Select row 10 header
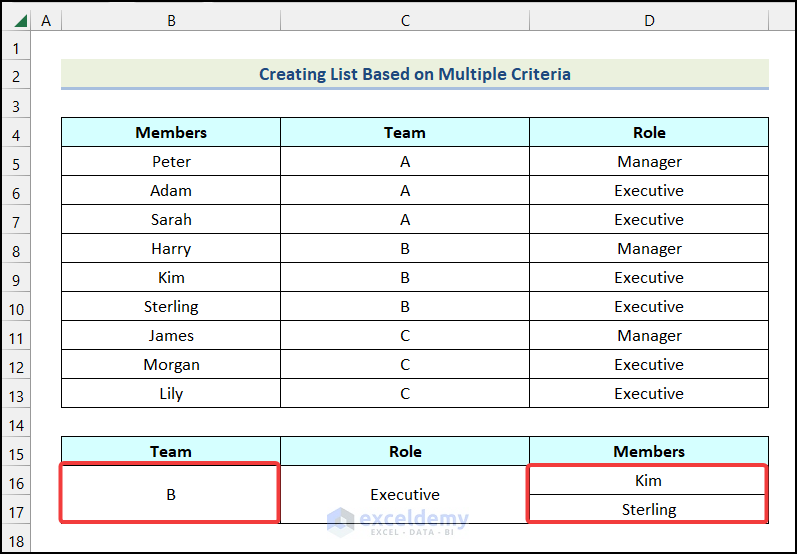This screenshot has height=554, width=797. (x=17, y=308)
